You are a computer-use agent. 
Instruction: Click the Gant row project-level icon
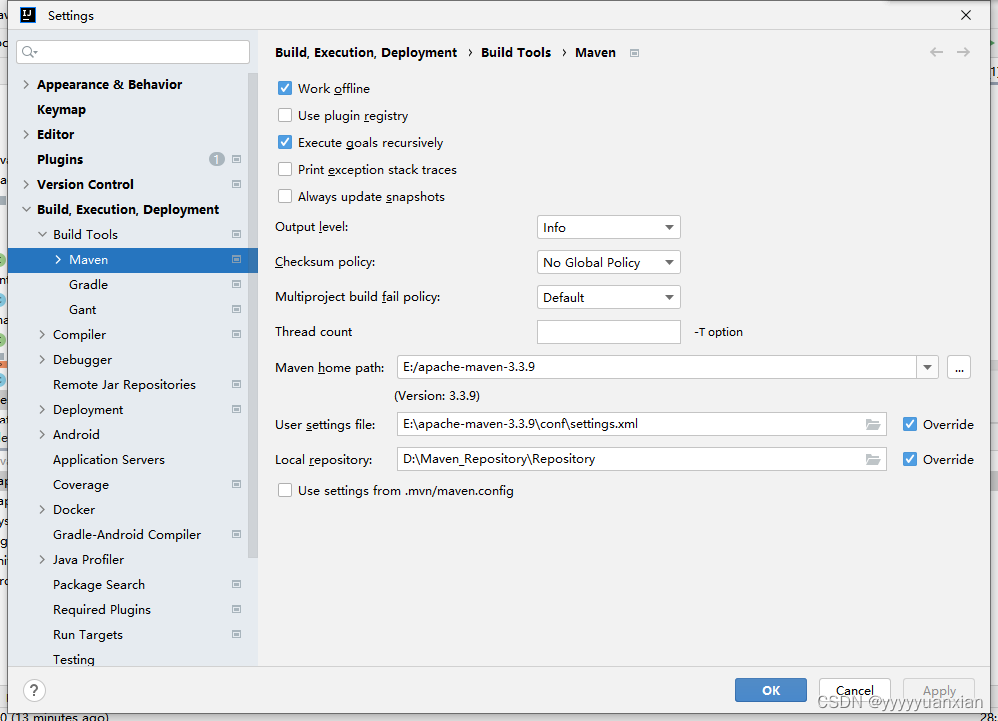(236, 310)
